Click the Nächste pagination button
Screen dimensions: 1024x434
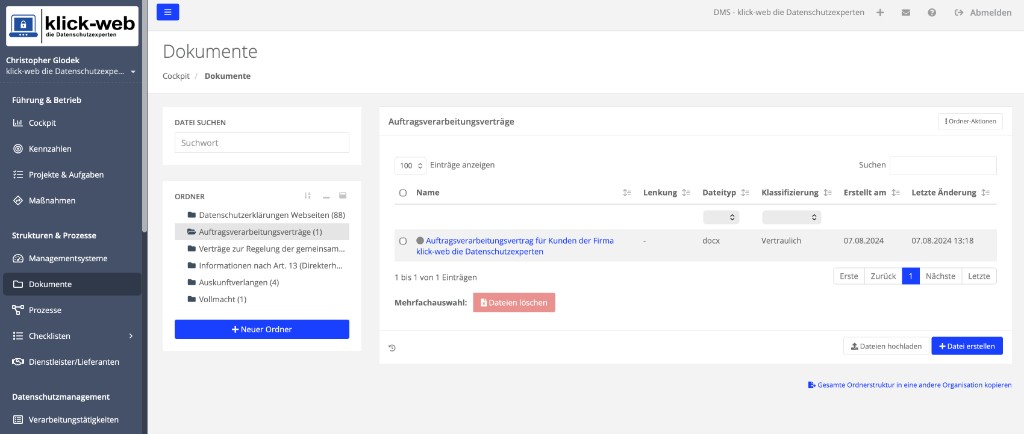940,276
